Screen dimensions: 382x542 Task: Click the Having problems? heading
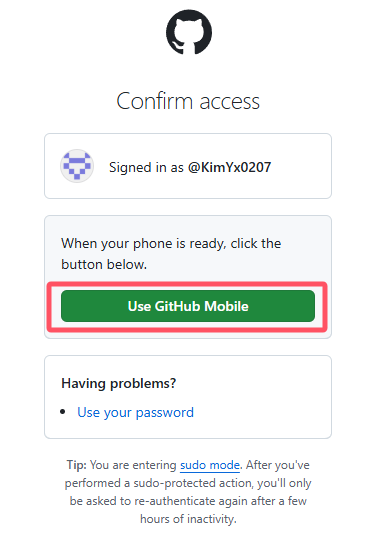point(119,383)
